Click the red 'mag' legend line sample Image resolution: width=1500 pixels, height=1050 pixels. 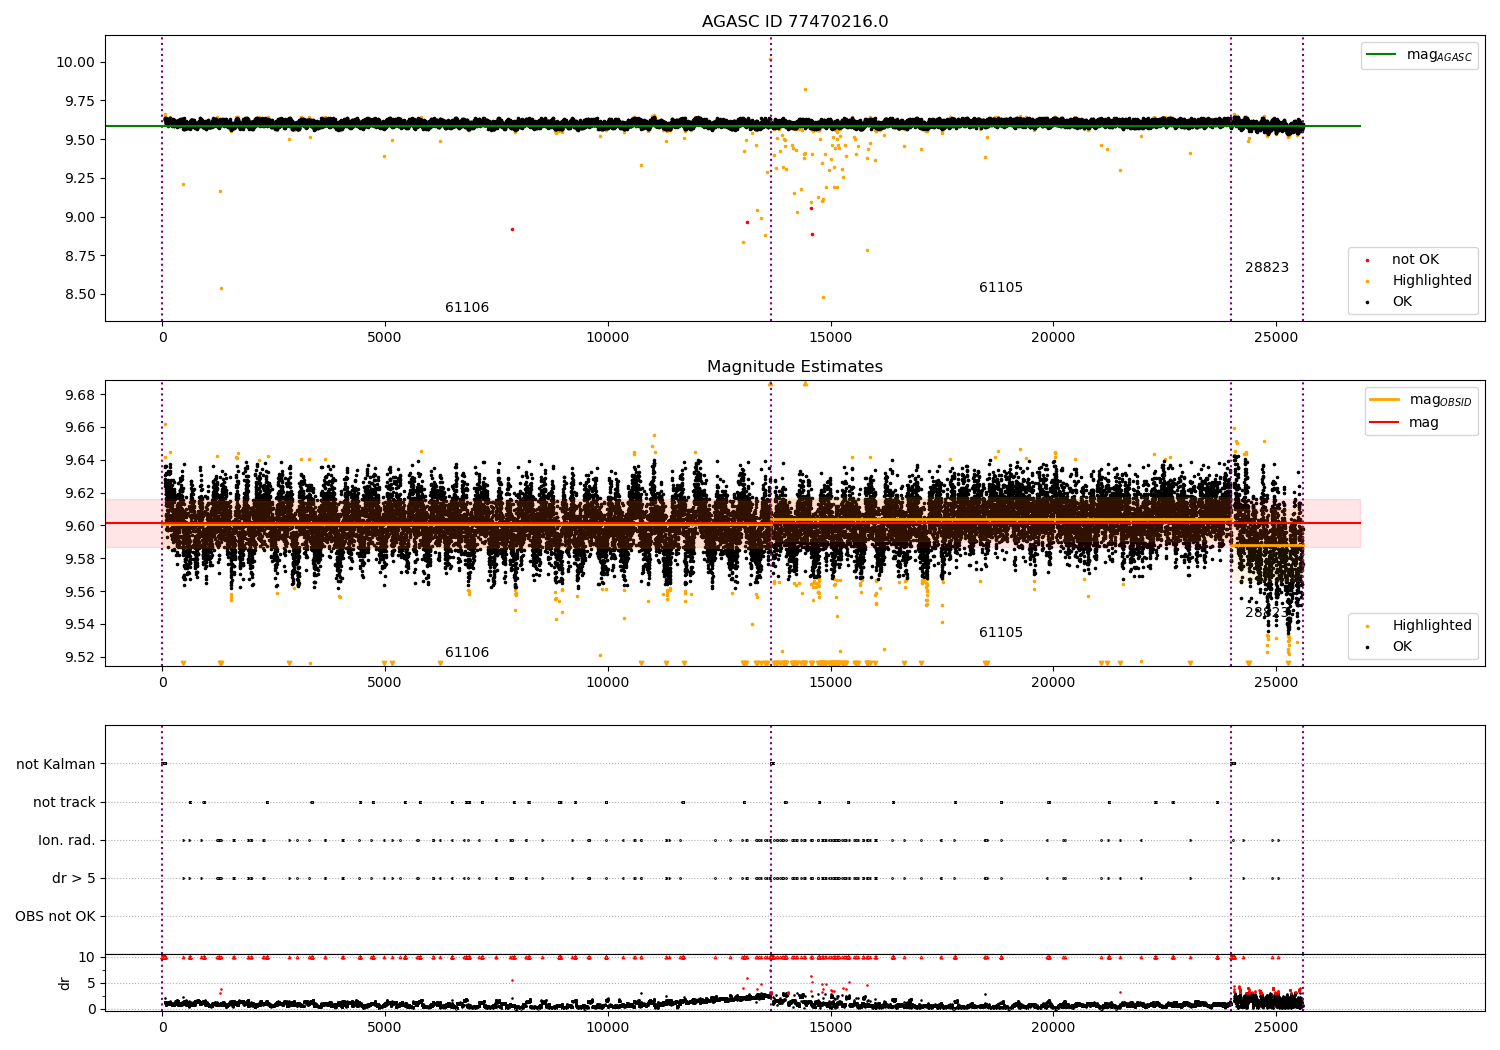[x=1385, y=423]
